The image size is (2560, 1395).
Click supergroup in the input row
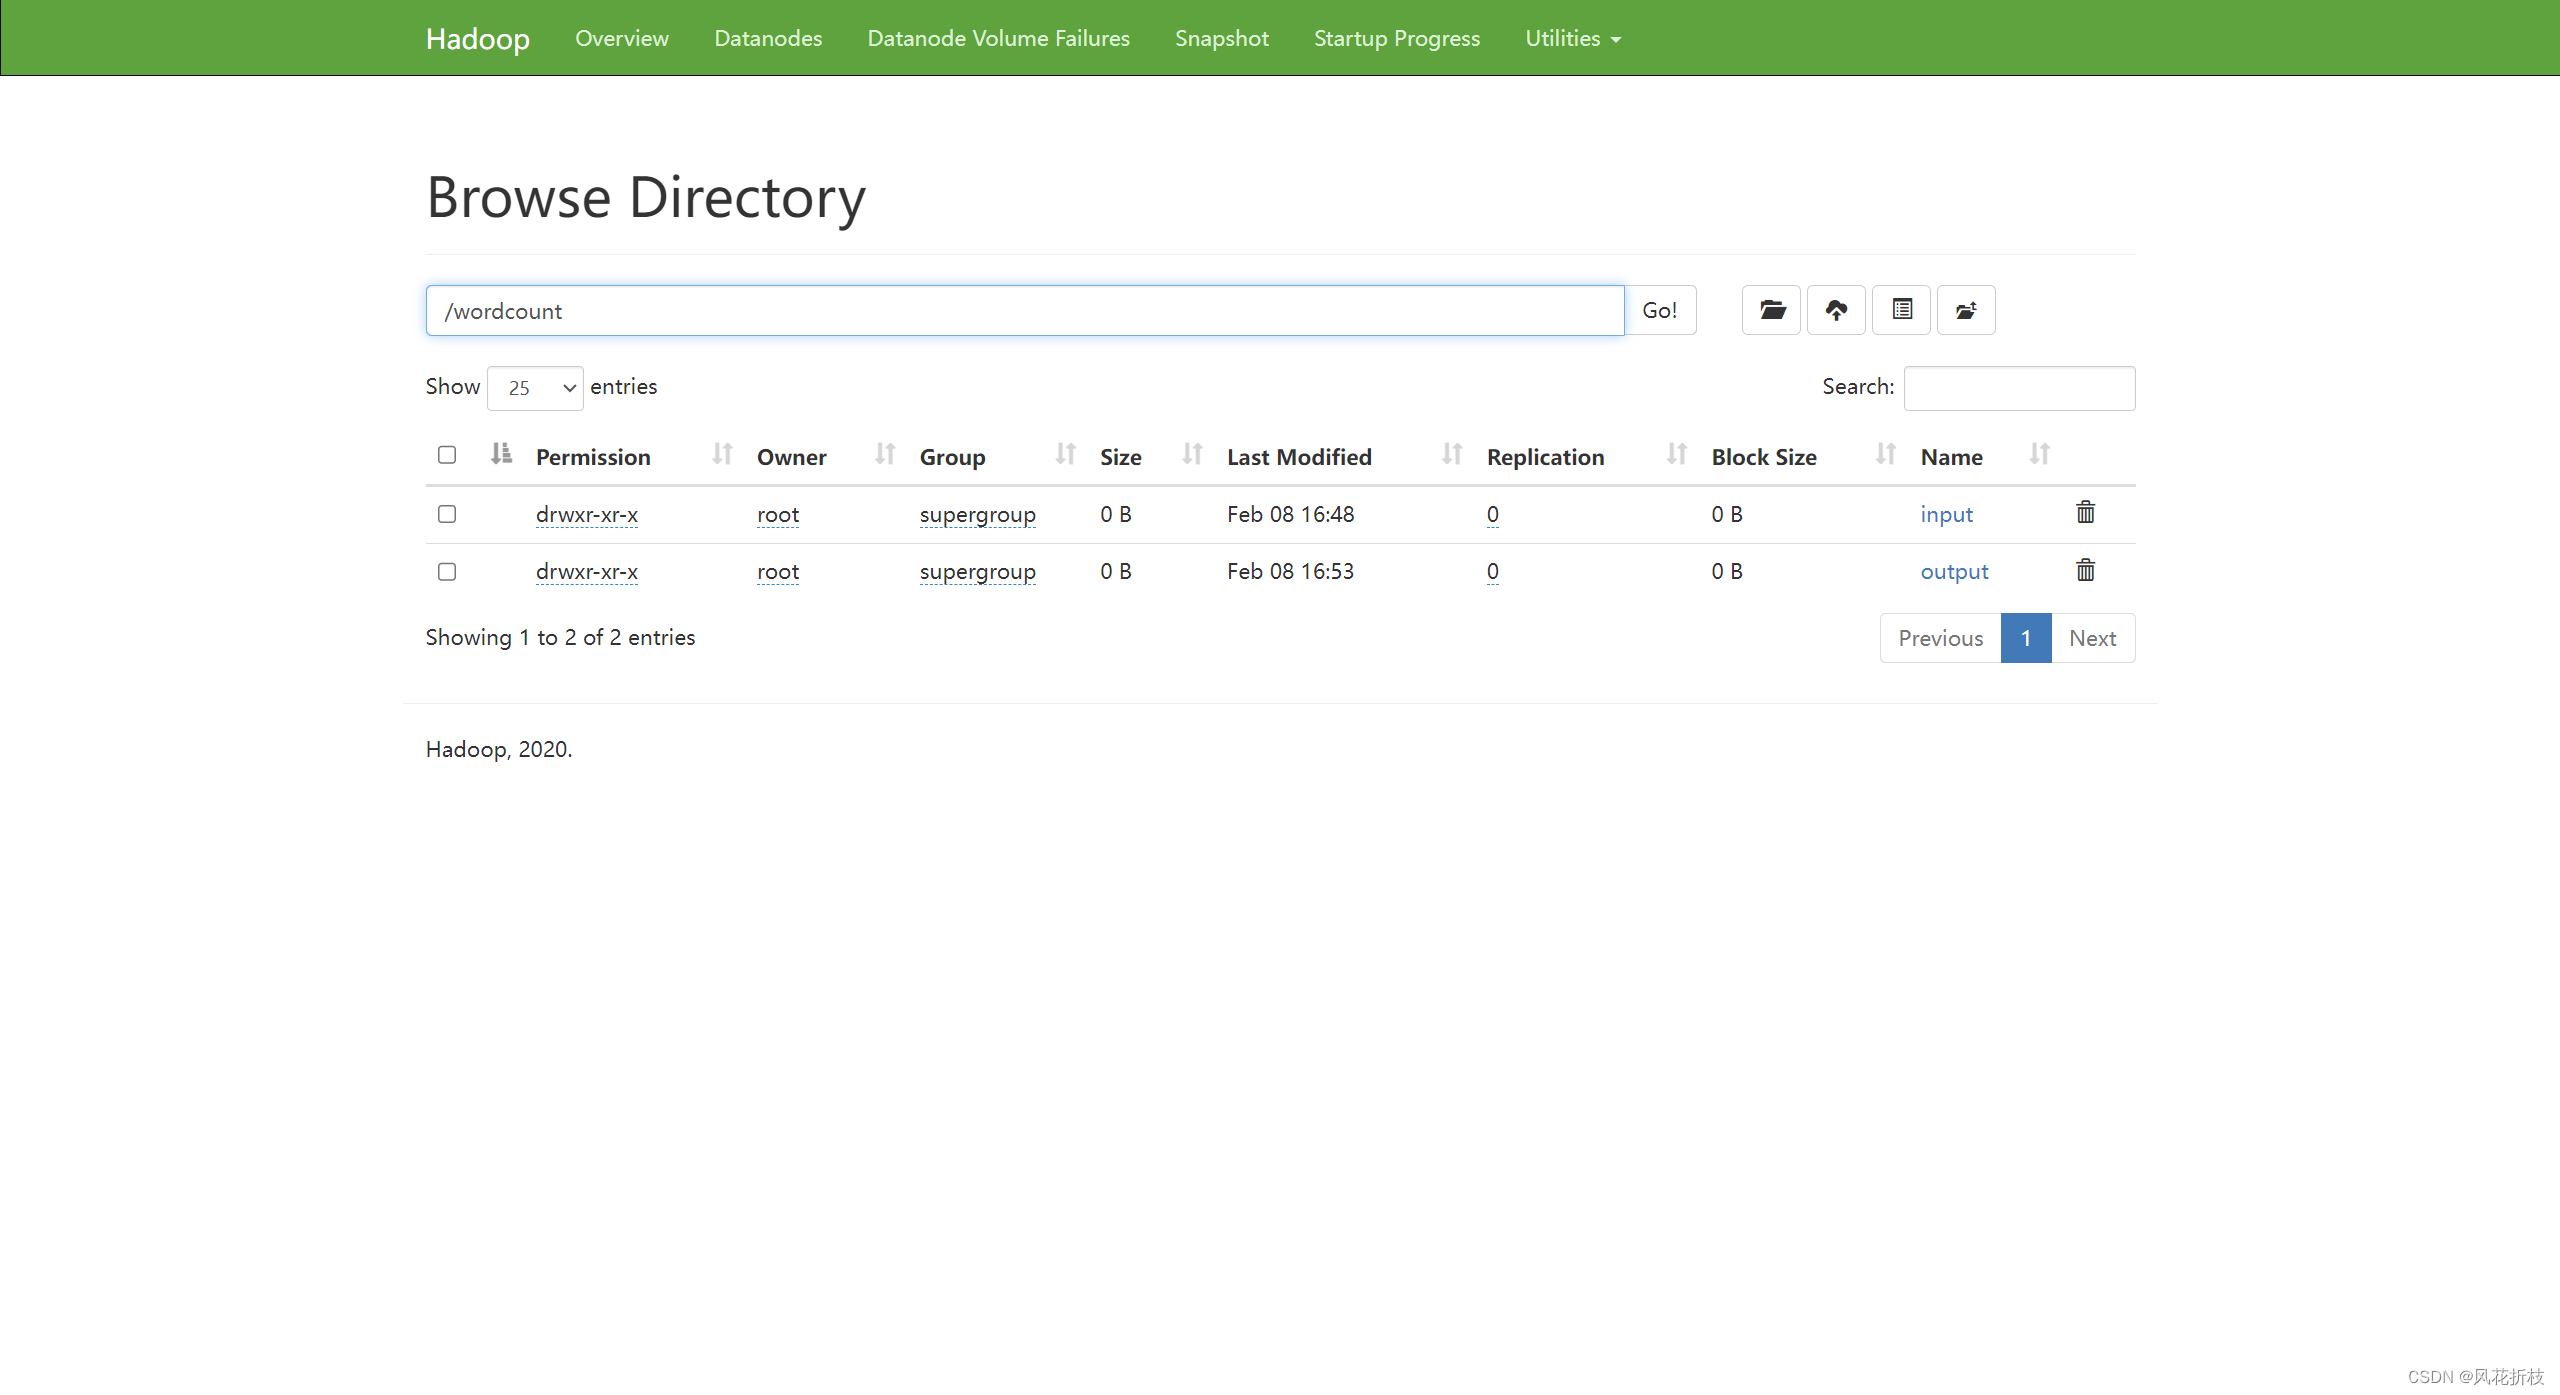pyautogui.click(x=977, y=514)
